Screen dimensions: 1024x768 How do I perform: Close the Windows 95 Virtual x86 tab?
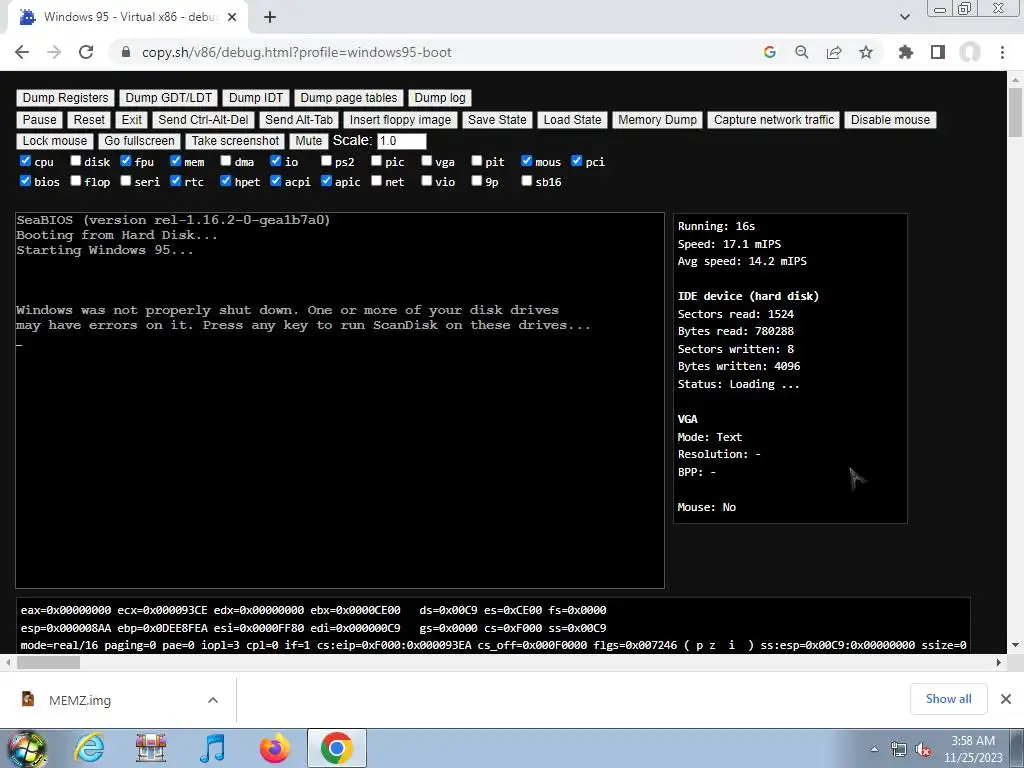point(232,18)
